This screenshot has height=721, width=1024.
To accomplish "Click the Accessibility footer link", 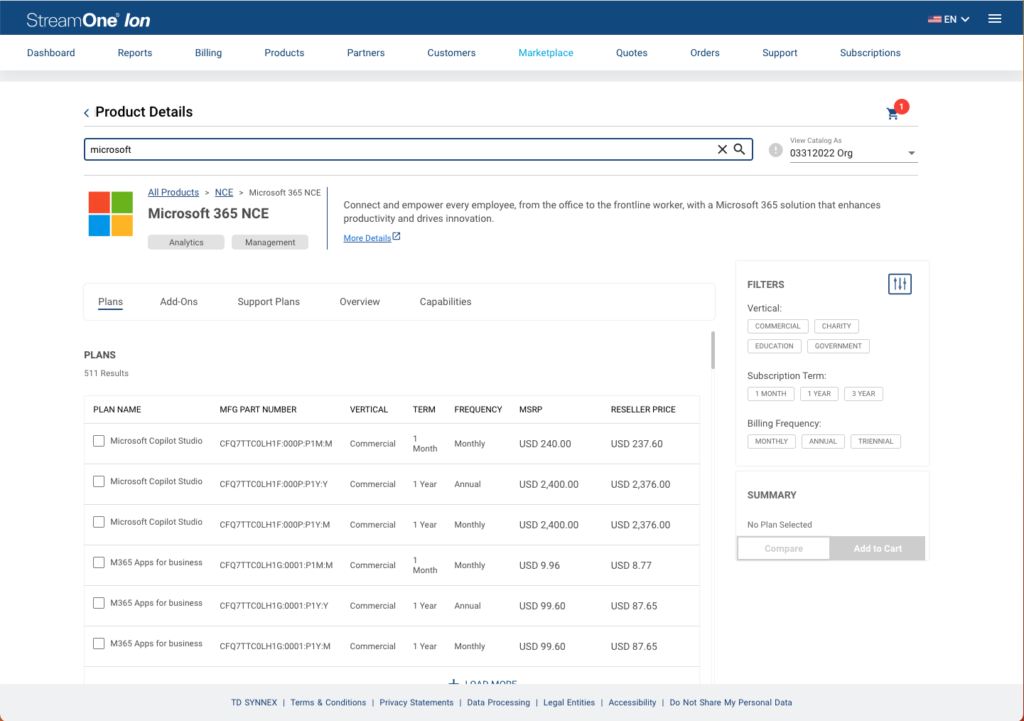I will click(632, 703).
